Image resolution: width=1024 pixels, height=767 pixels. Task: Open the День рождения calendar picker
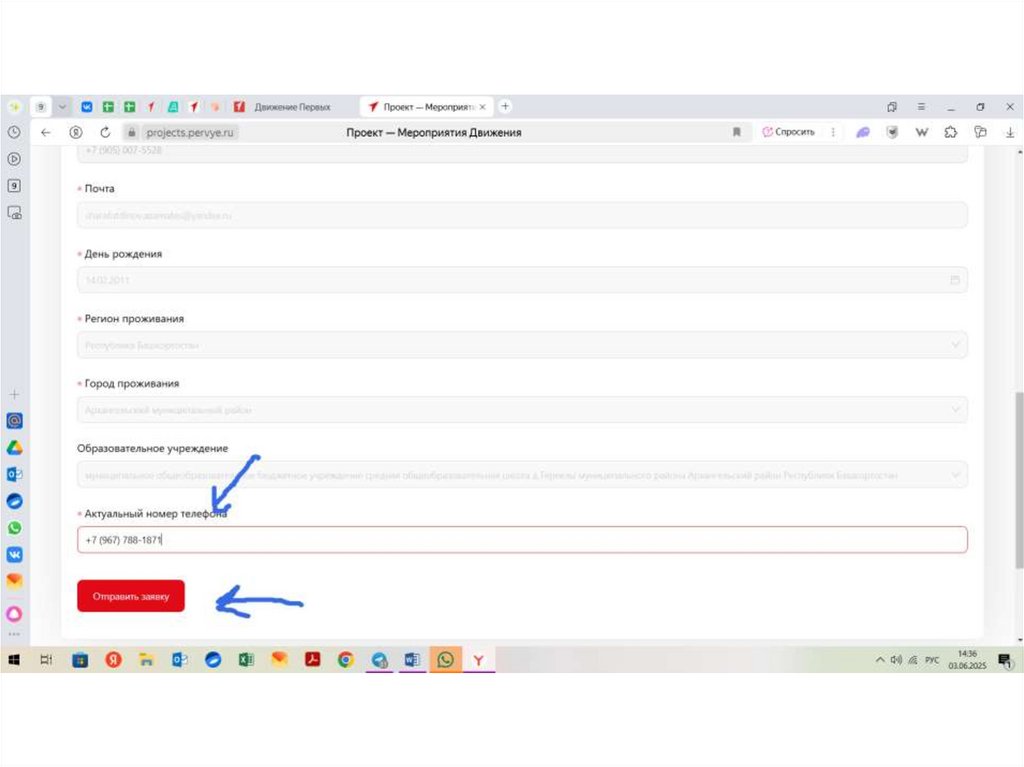coord(955,280)
